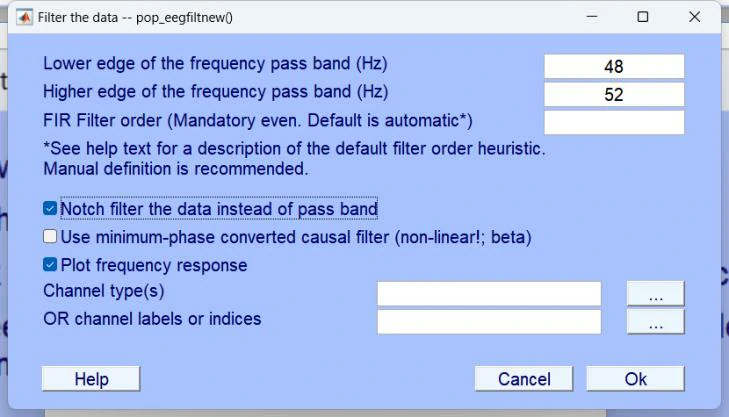Click the FIR Filter order input box

(614, 122)
